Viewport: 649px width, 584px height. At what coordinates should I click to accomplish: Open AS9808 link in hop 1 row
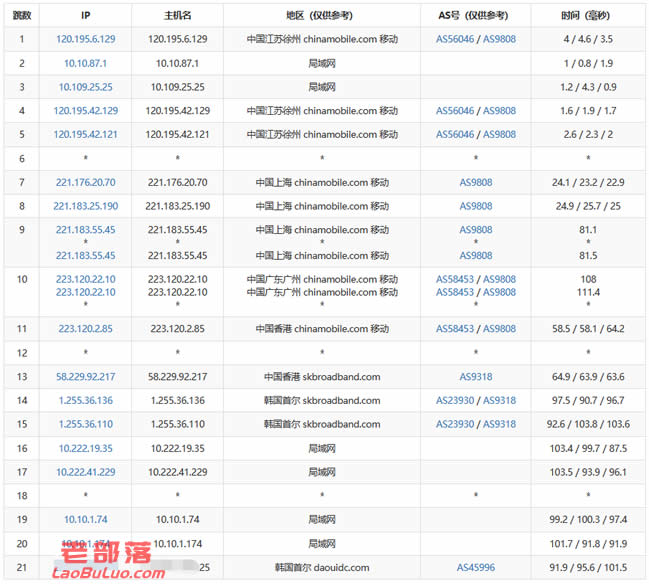[500, 39]
